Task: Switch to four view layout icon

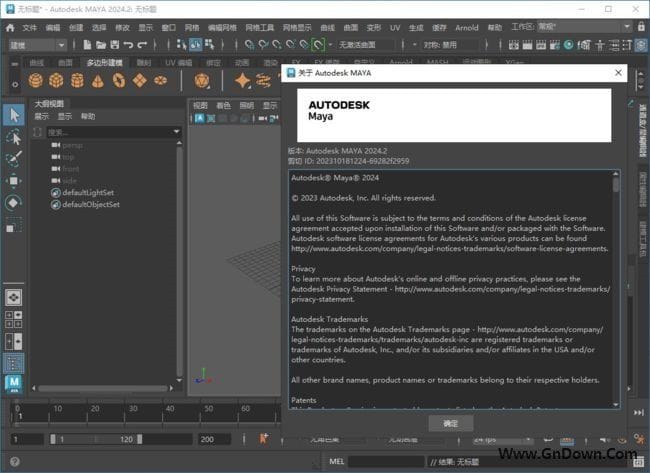Action: pos(14,320)
